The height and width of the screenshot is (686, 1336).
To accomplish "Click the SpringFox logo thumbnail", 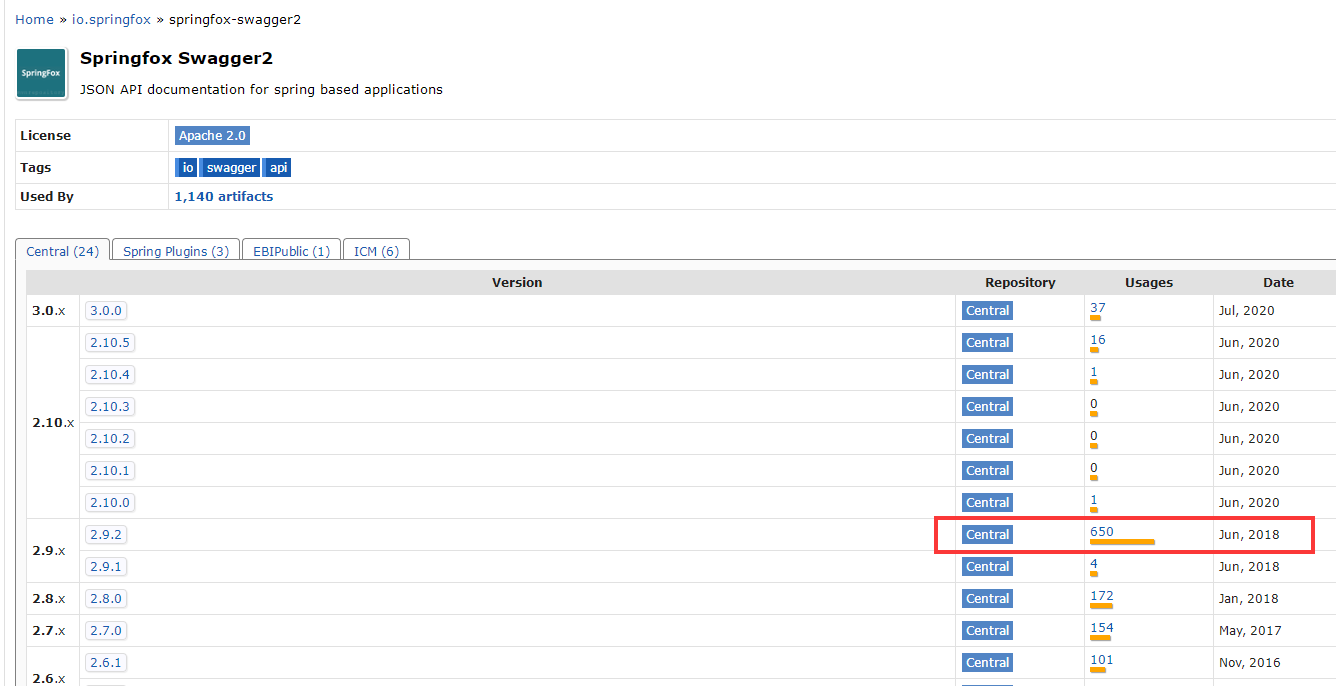I will point(42,74).
